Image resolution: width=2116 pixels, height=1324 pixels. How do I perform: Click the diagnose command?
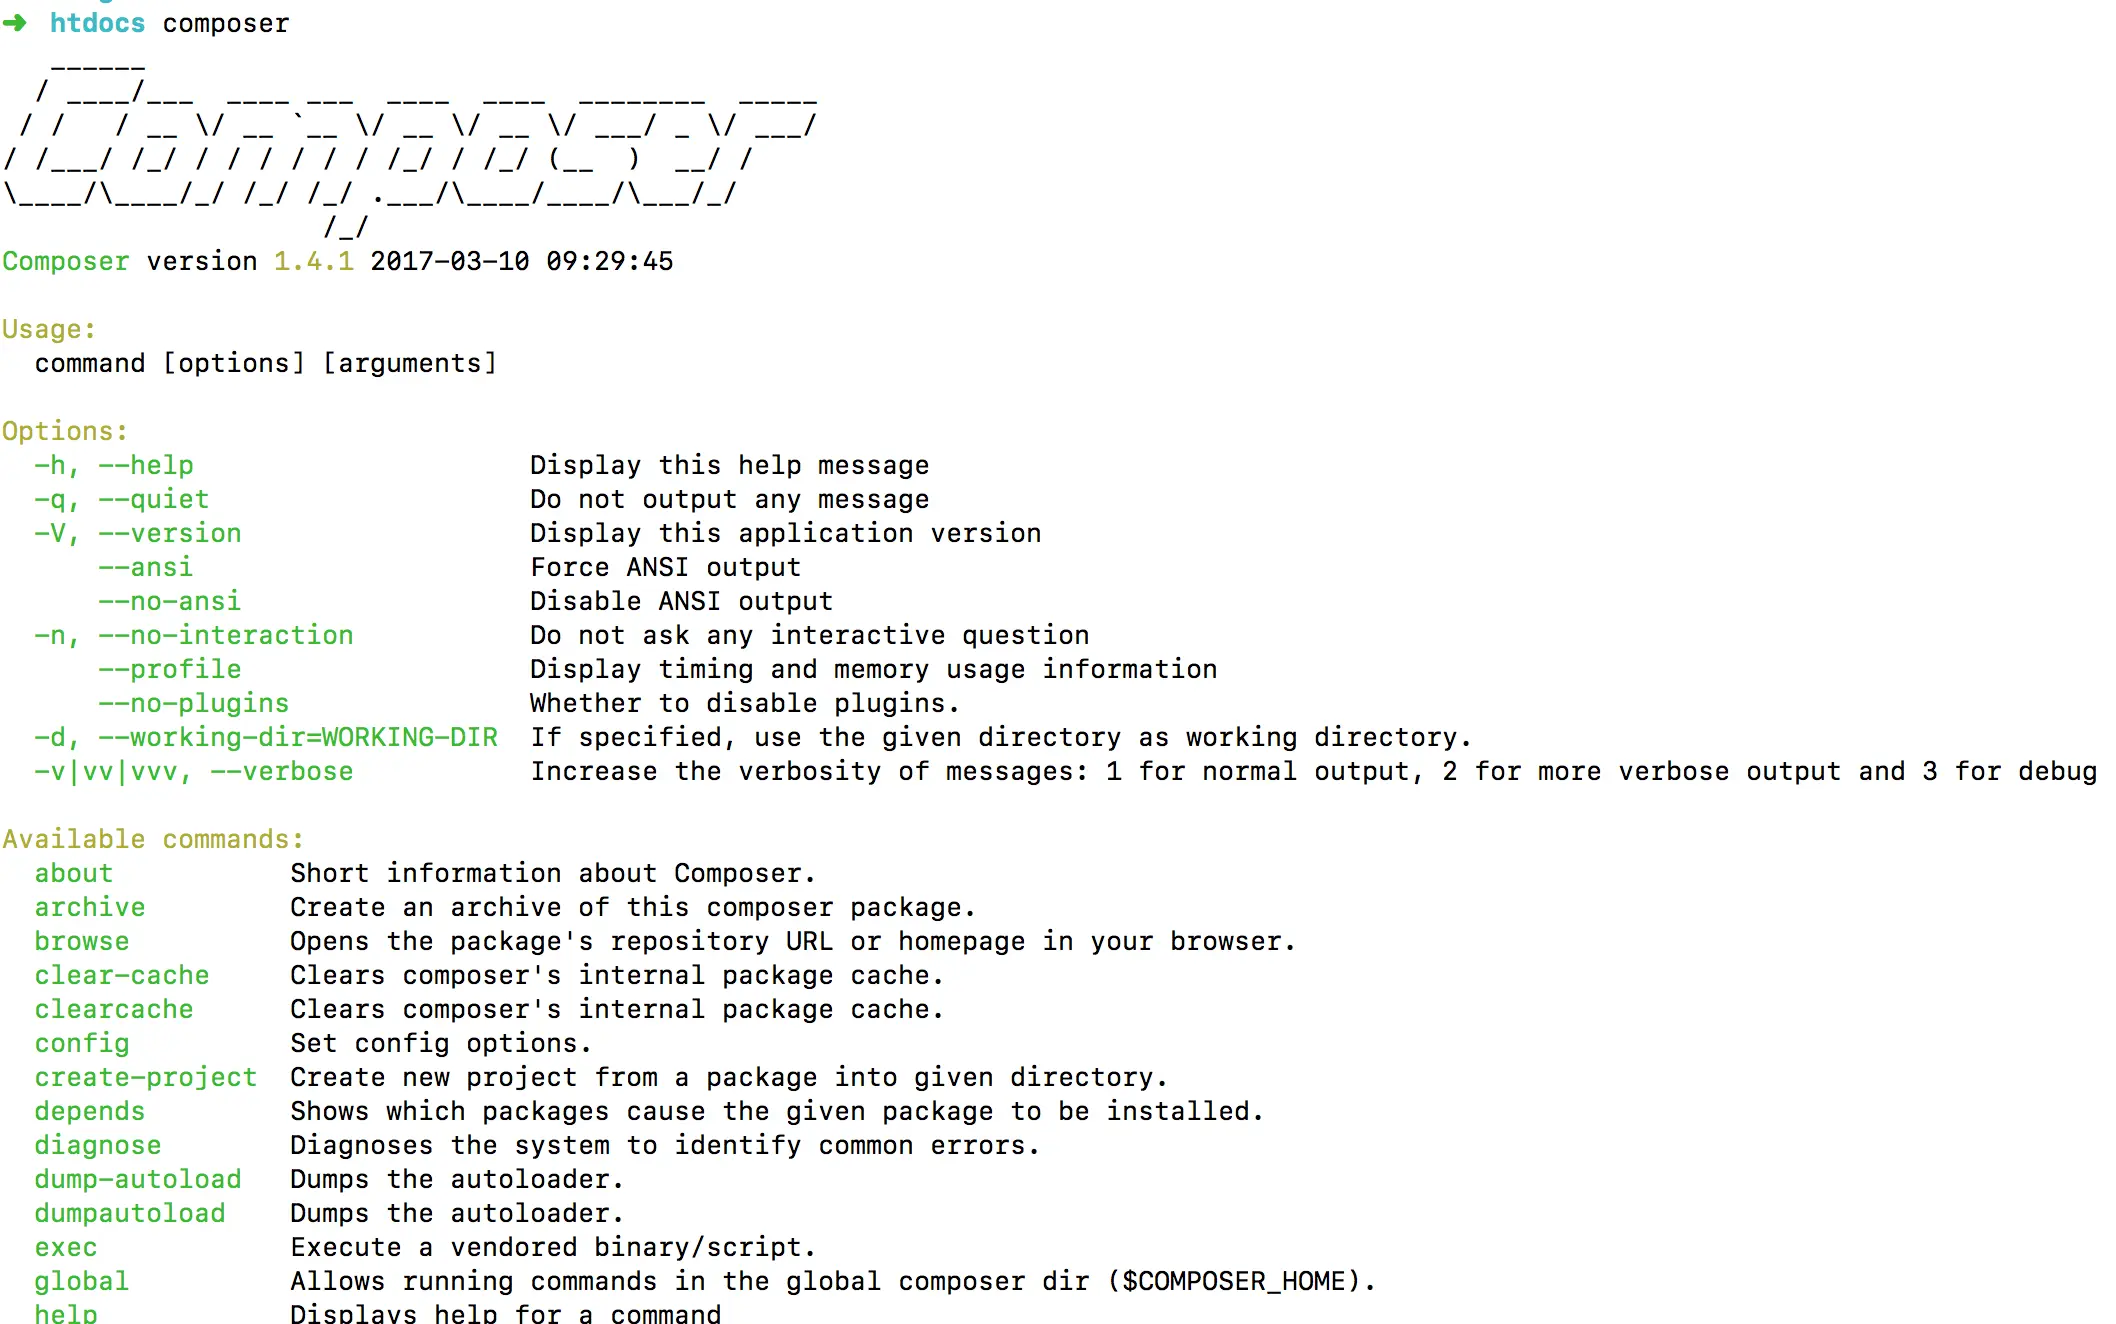(x=98, y=1145)
